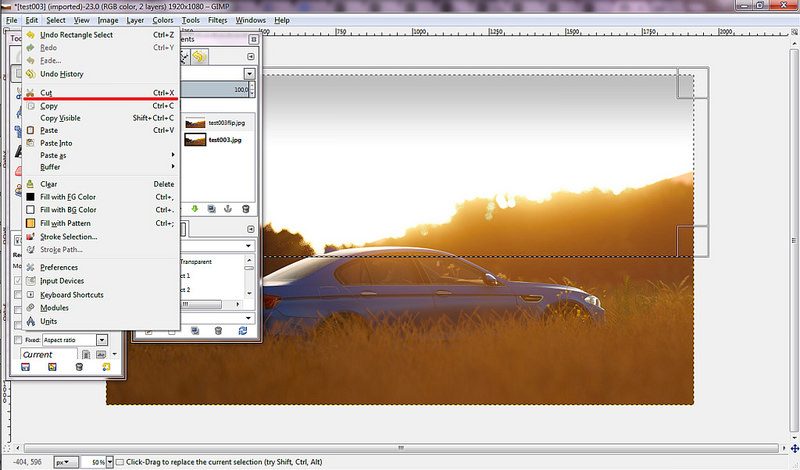Open Input Devices entry
800x470 pixels.
tap(101, 281)
